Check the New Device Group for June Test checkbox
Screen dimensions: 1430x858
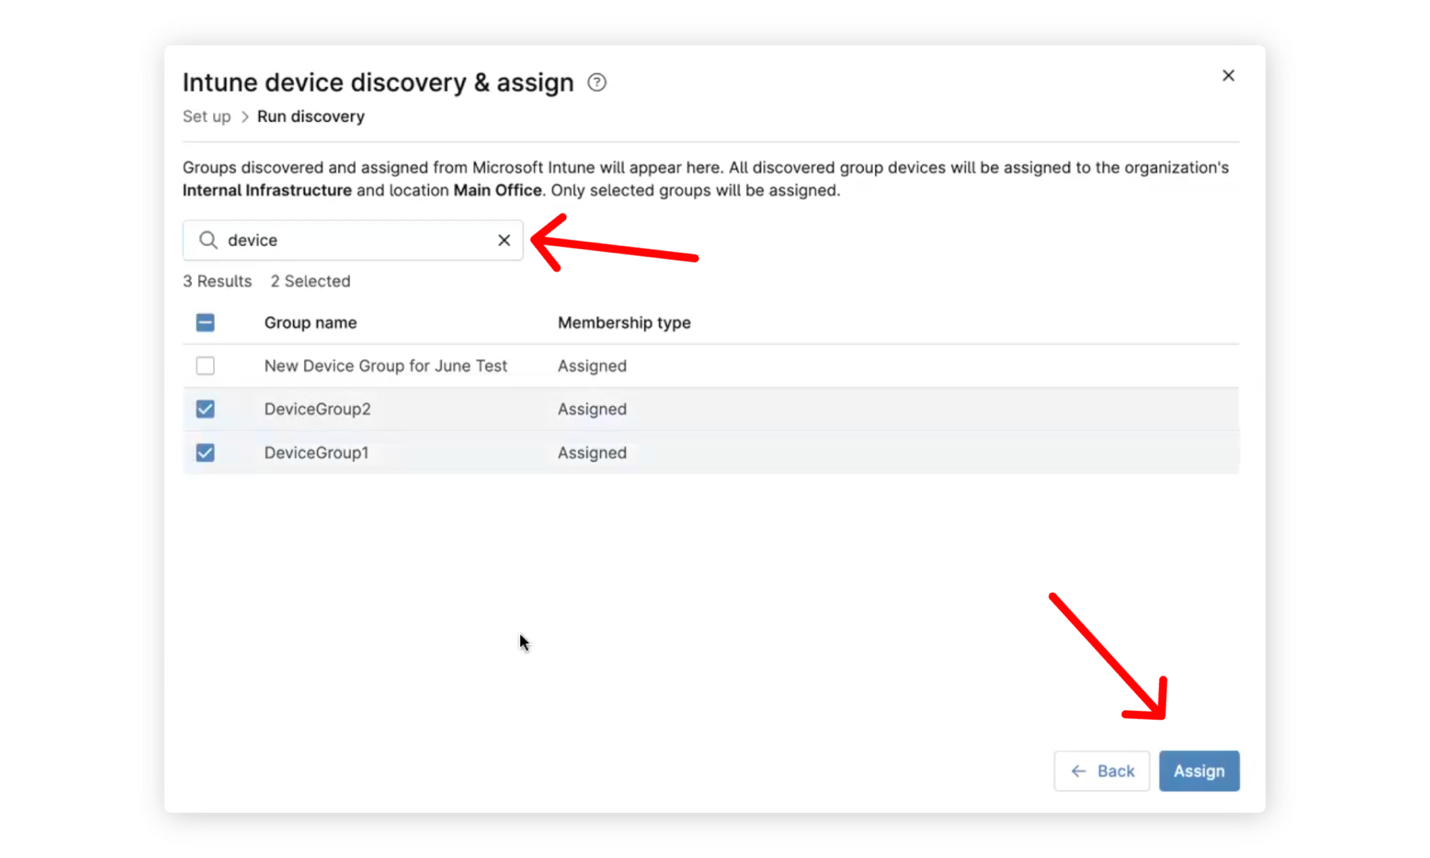pos(205,366)
